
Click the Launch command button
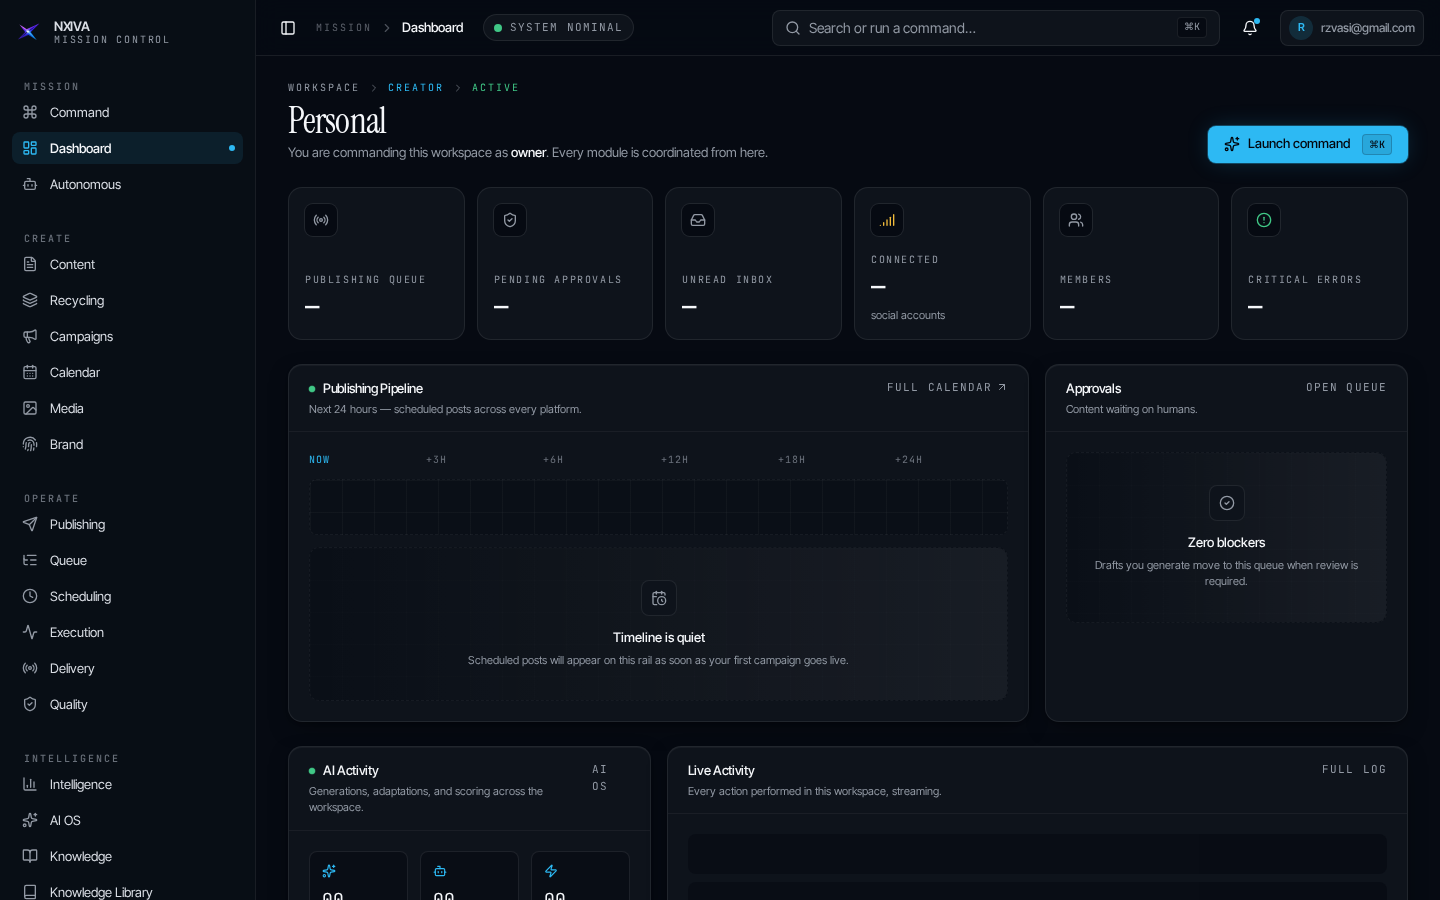[x=1307, y=144]
